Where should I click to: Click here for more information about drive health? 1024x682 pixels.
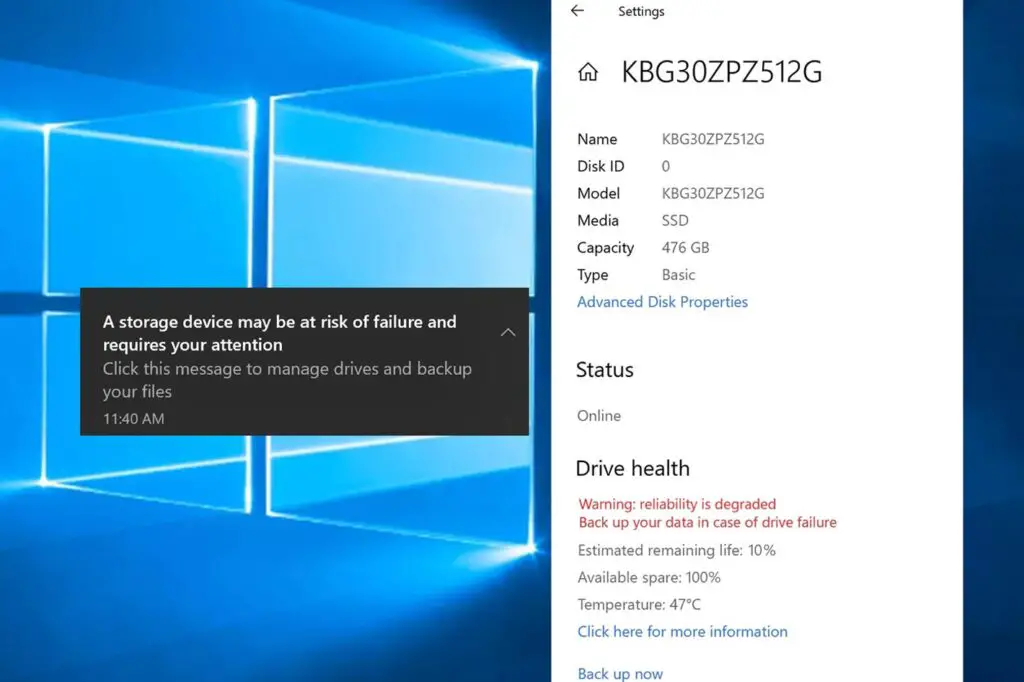click(682, 631)
